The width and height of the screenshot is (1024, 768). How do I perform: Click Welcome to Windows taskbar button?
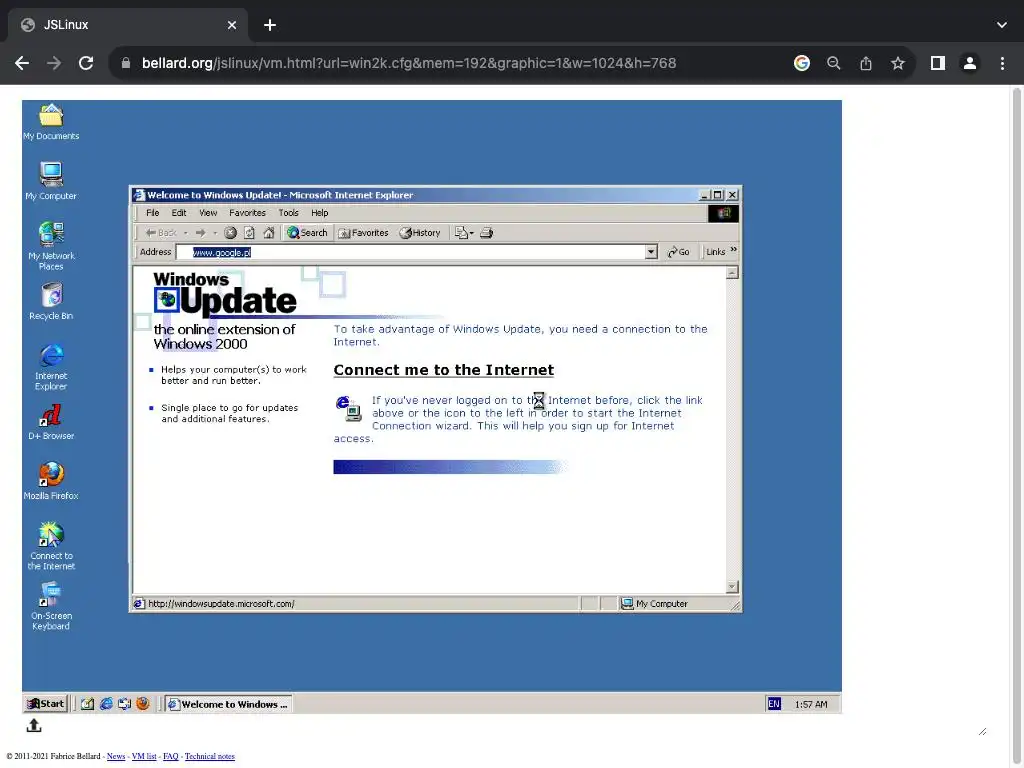point(228,704)
